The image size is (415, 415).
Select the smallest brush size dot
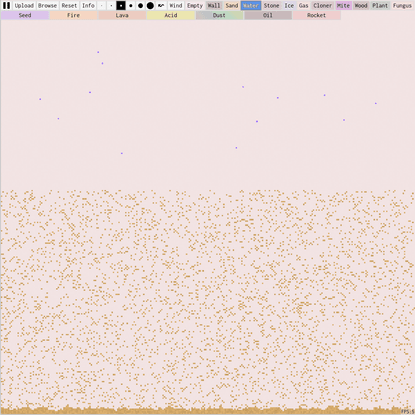[102, 5]
